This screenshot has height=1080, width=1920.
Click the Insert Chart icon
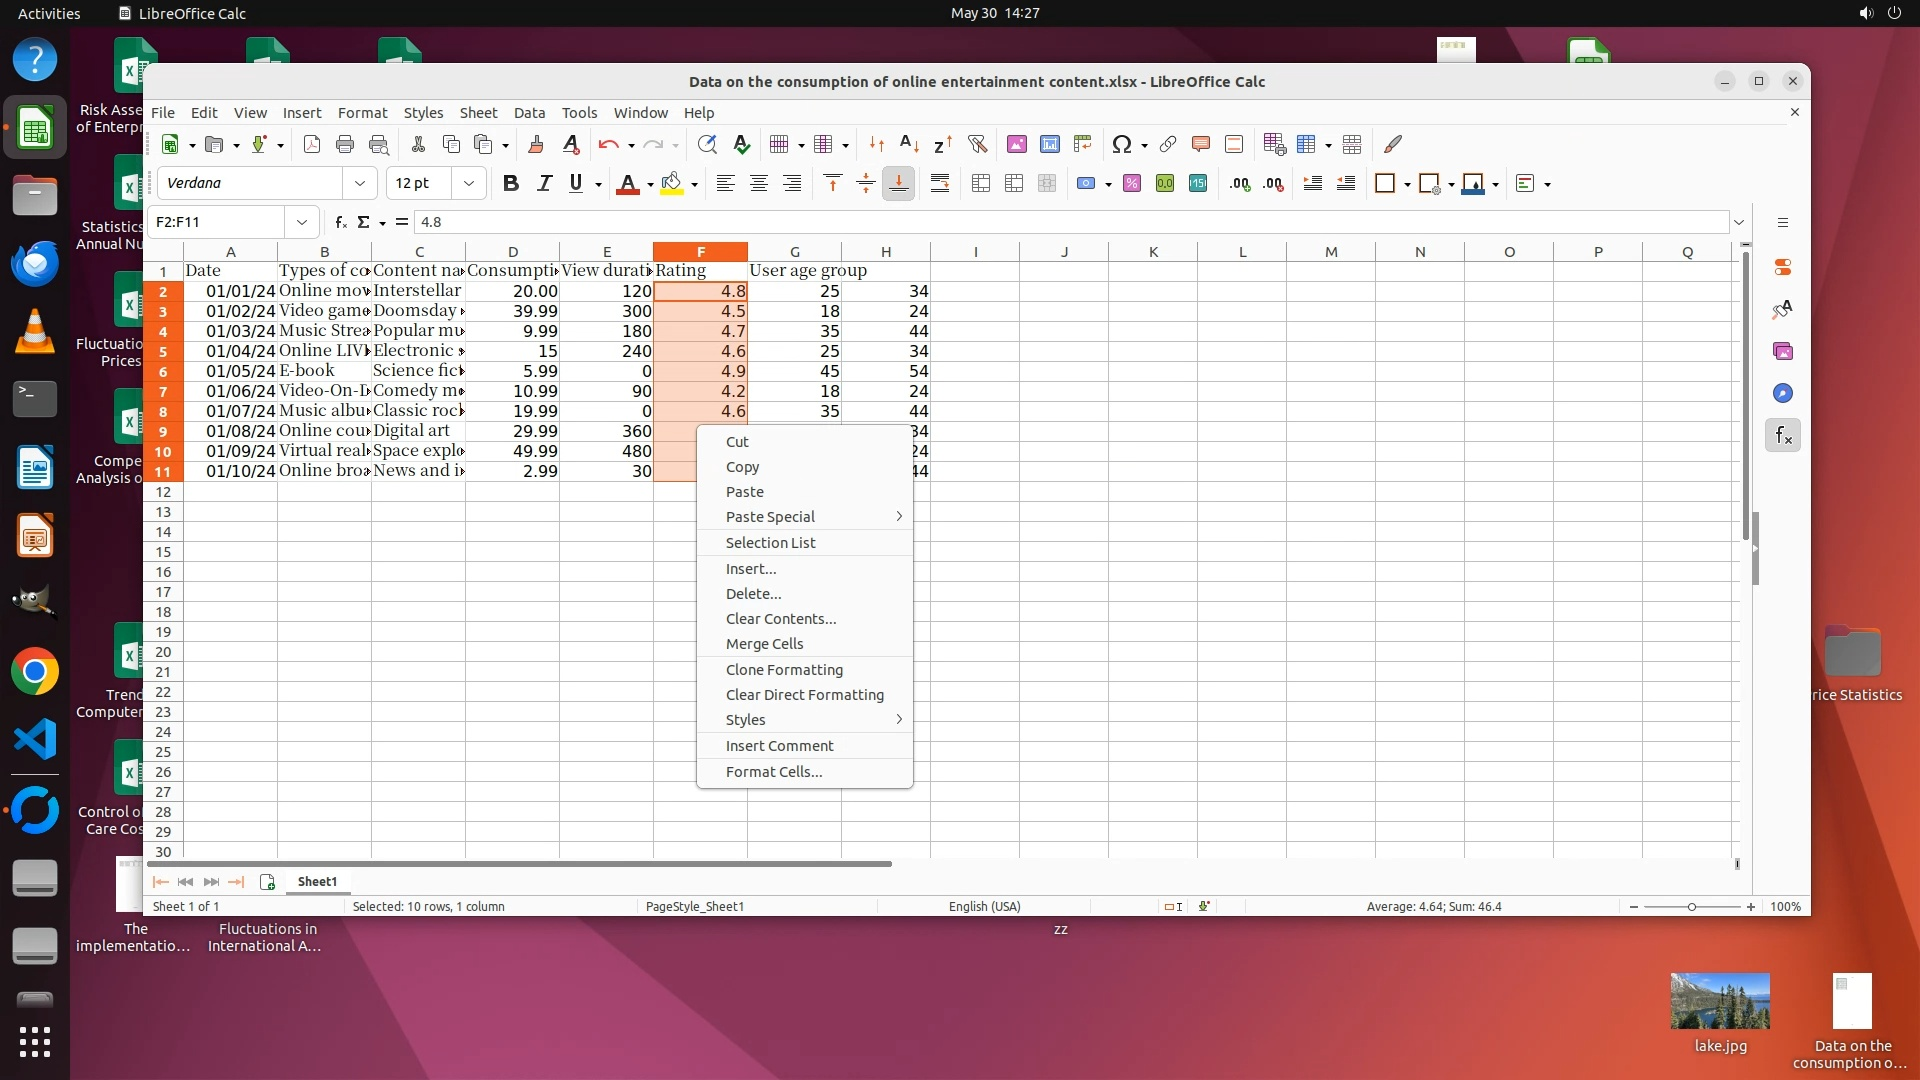coord(1049,145)
